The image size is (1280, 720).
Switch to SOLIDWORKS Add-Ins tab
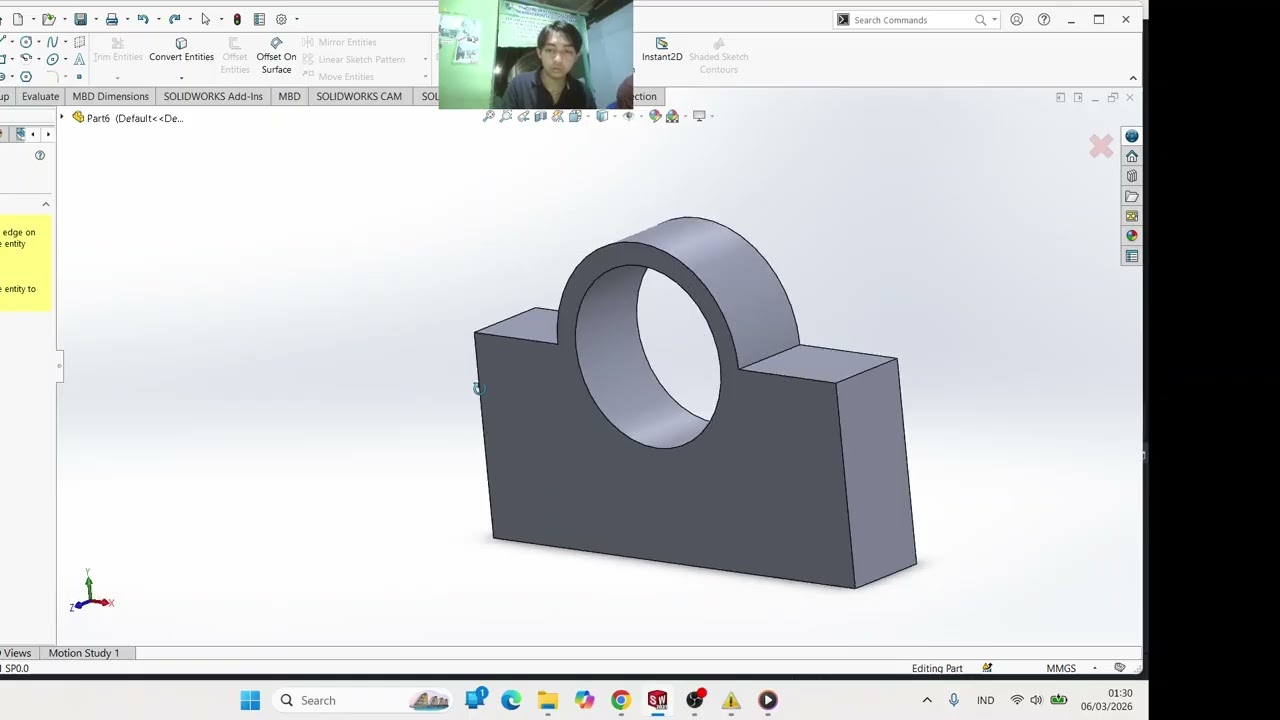coord(213,96)
